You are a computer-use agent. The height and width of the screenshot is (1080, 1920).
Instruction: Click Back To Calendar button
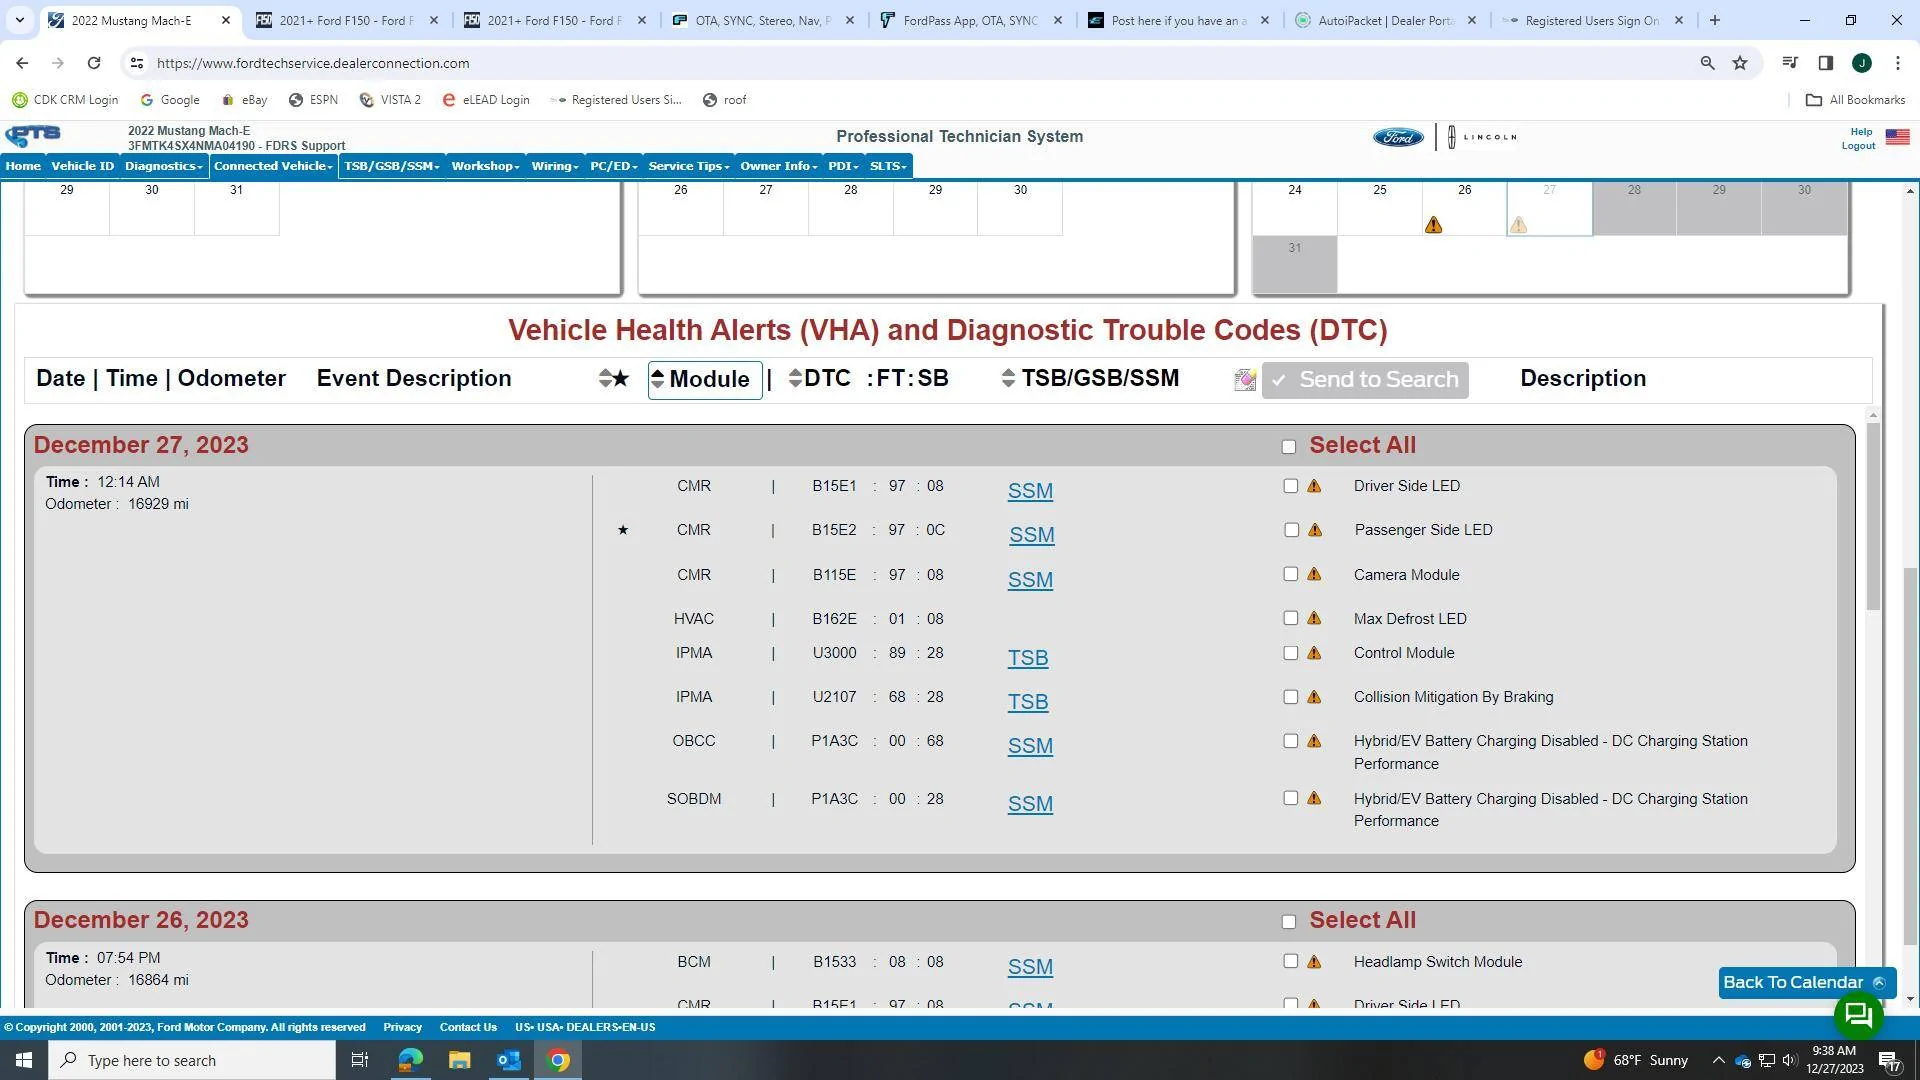(1806, 982)
